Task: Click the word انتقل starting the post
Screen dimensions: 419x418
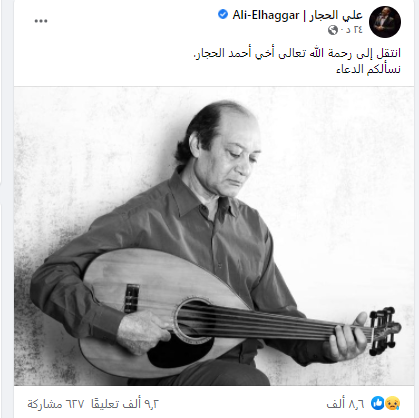Action: [x=388, y=53]
